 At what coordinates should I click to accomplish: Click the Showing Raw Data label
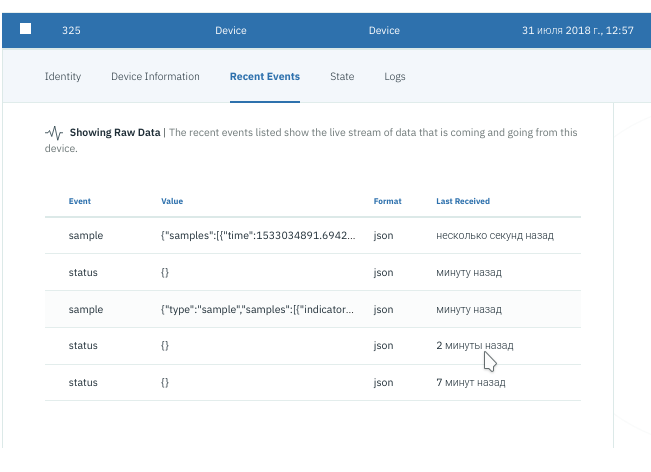click(x=115, y=132)
